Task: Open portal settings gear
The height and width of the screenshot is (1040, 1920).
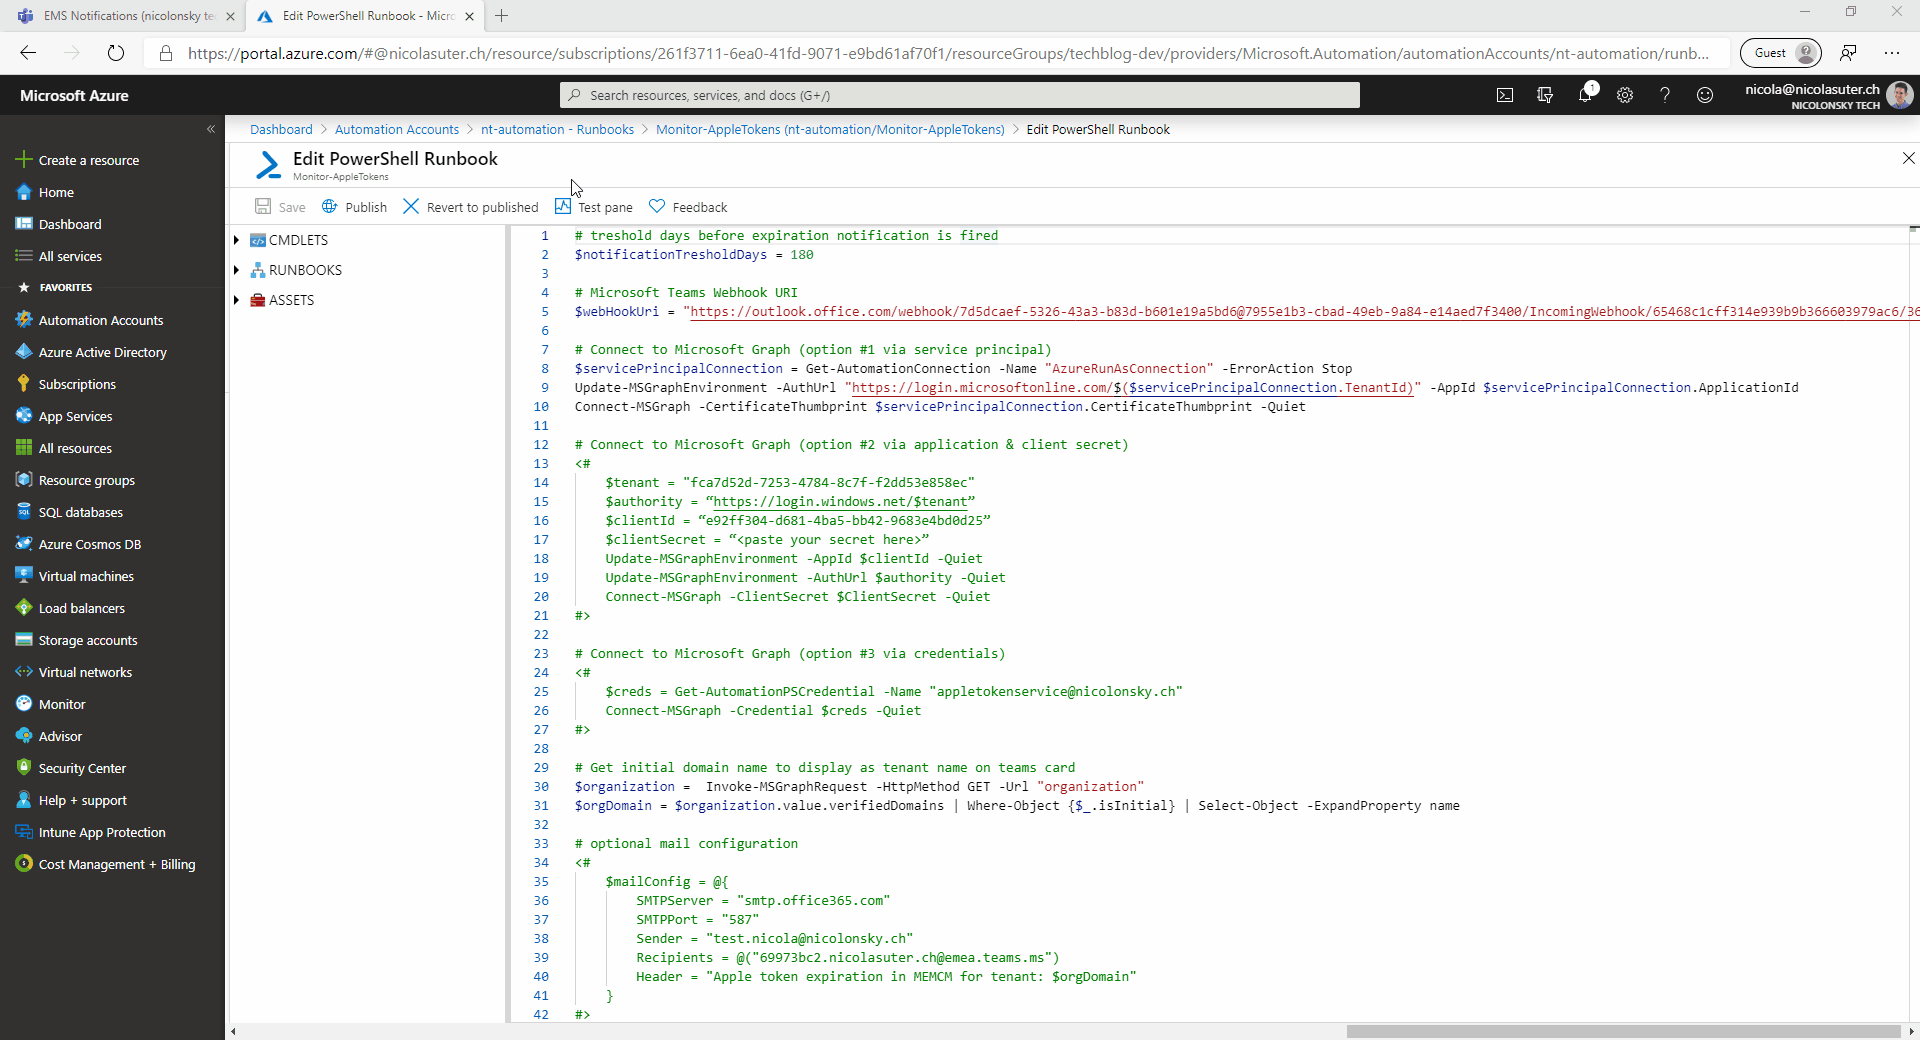Action: pos(1625,95)
